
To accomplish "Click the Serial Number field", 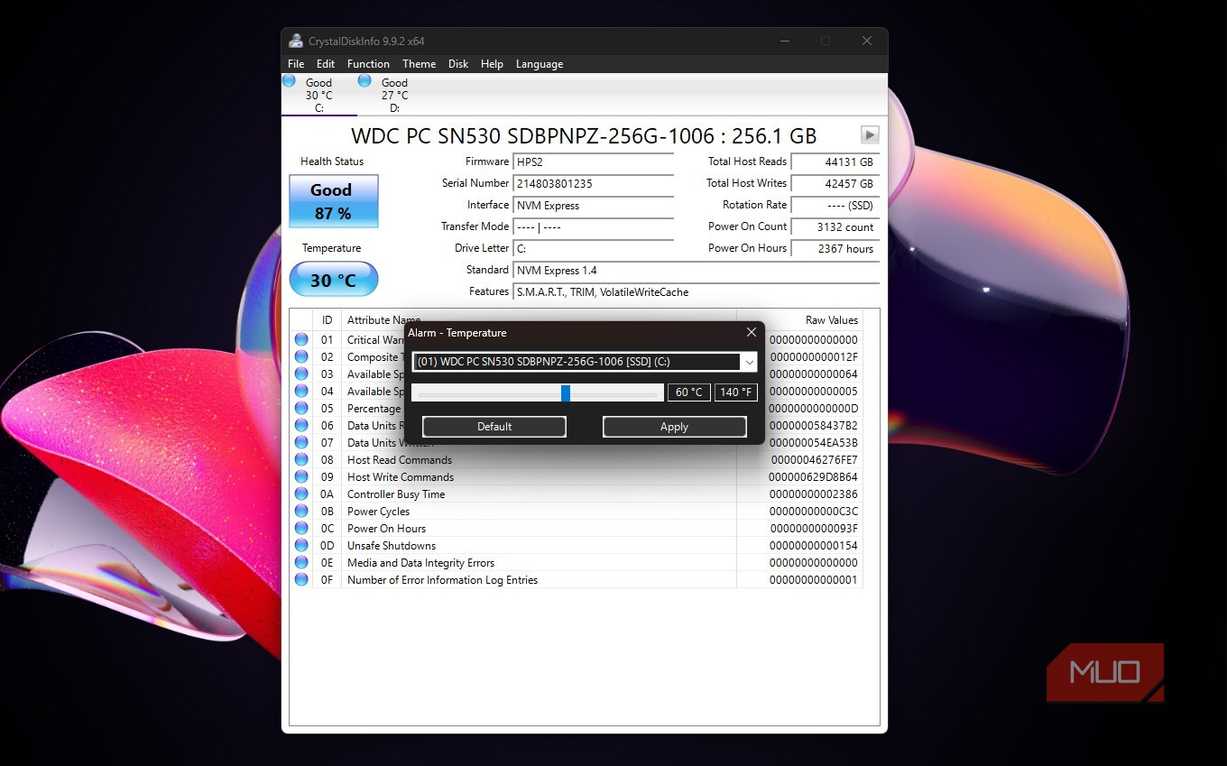I will click(593, 184).
